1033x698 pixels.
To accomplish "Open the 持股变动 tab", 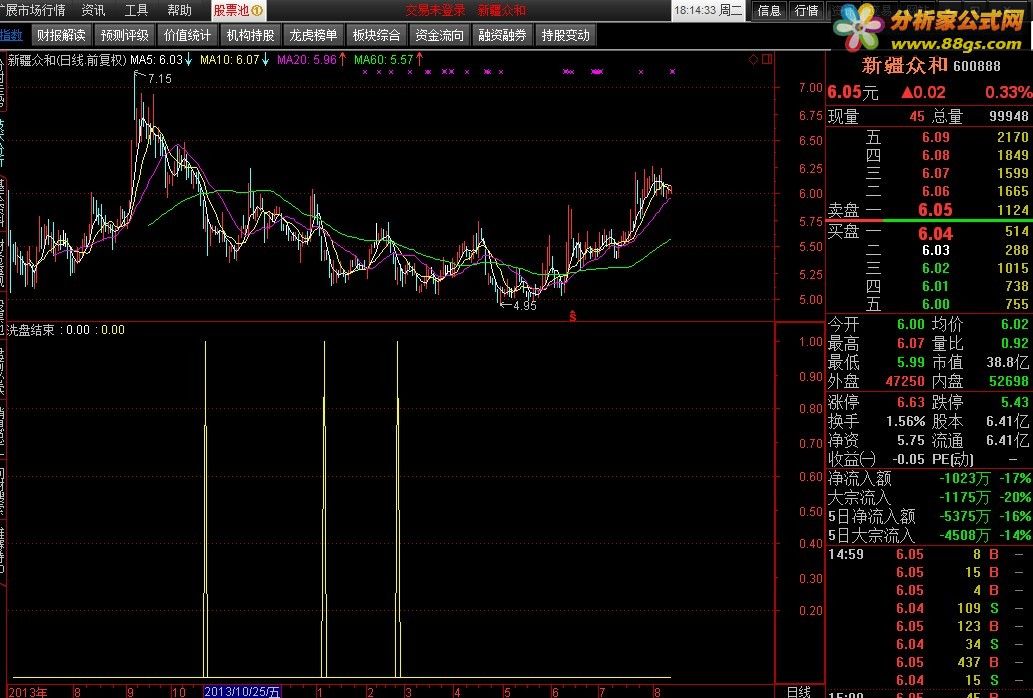I will 565,36.
